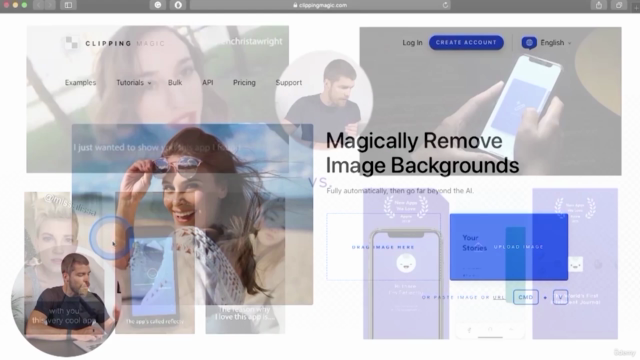Click the Drag Image Here drop zone

[x=383, y=247]
